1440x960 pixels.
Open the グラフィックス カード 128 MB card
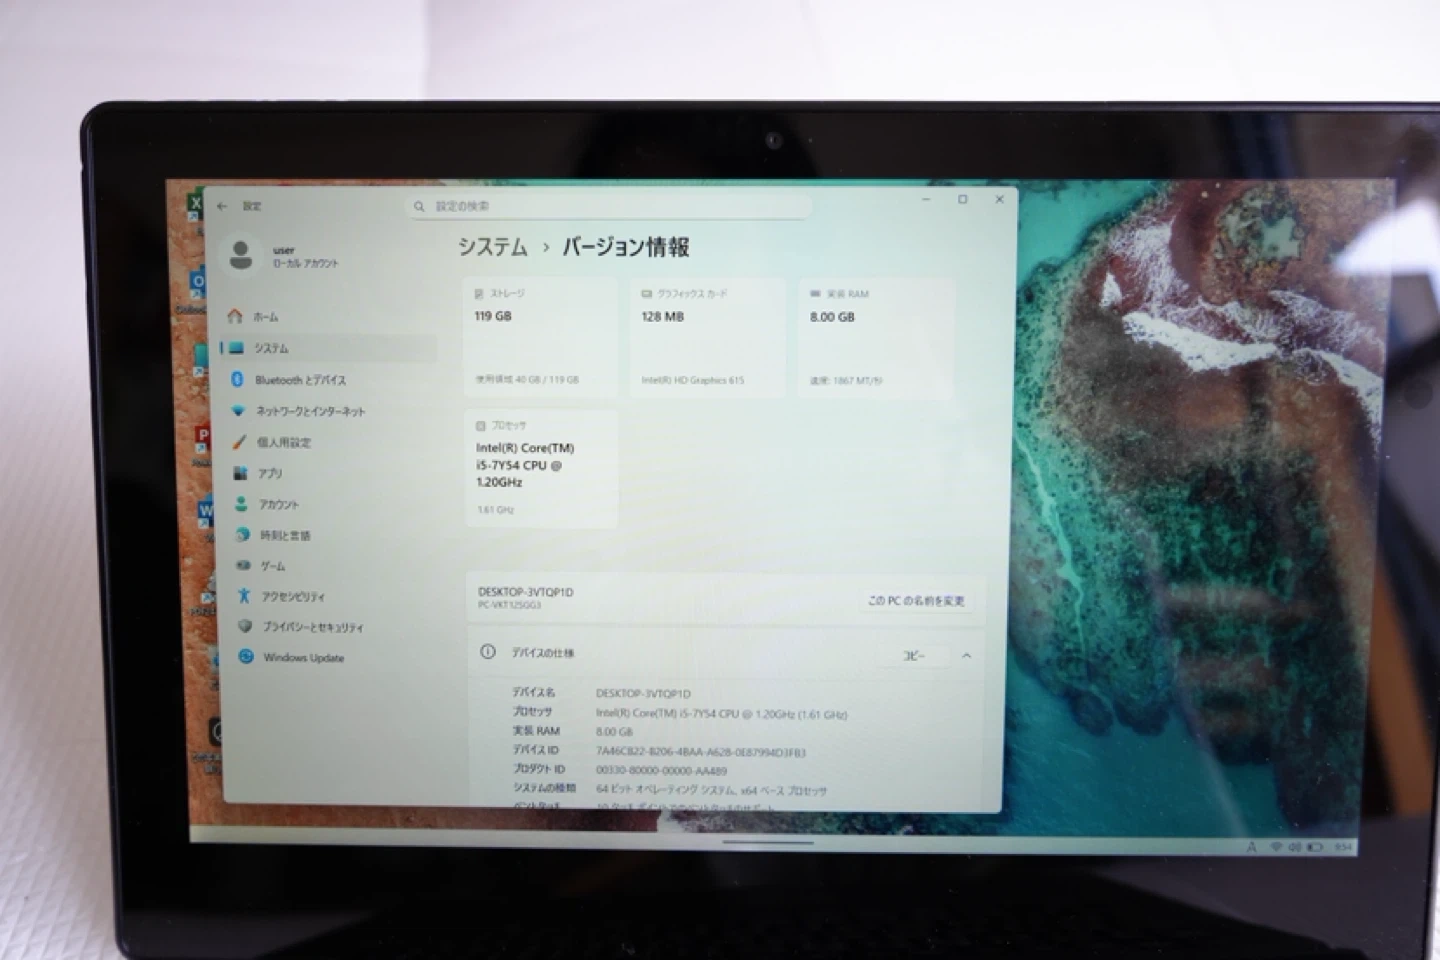(708, 338)
